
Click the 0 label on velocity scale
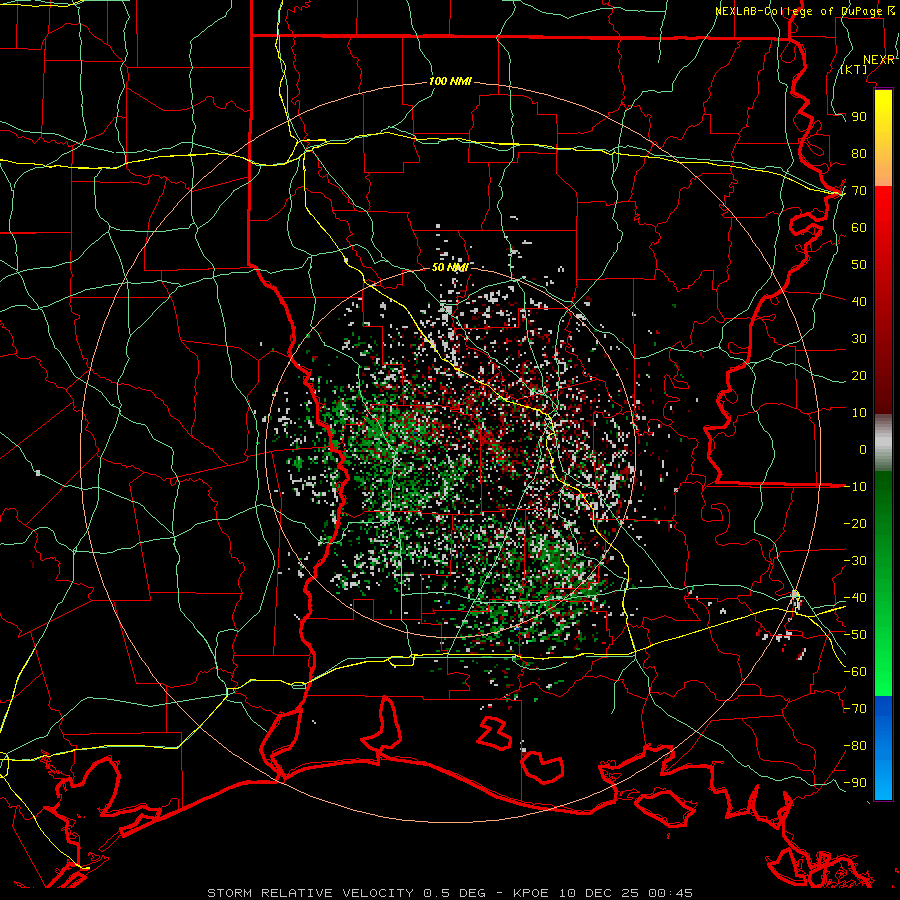[863, 449]
